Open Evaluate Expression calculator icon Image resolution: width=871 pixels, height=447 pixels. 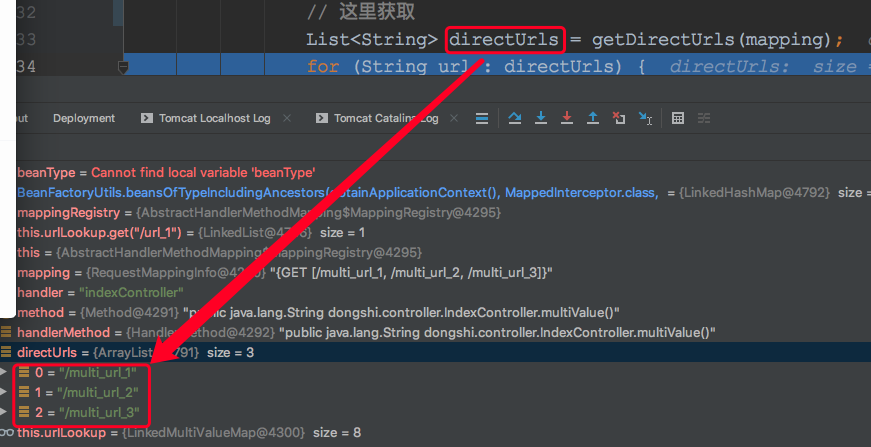678,118
